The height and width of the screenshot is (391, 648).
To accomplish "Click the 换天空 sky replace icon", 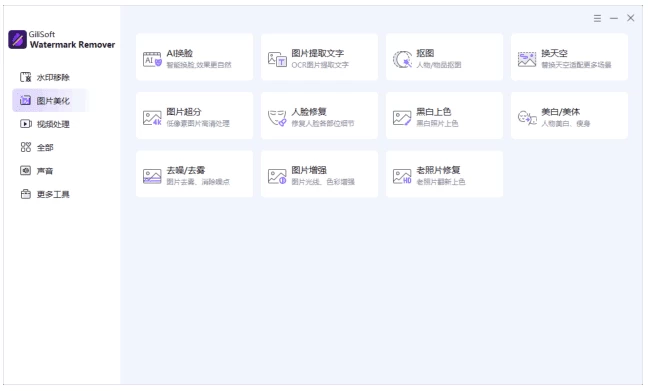I will click(x=527, y=59).
